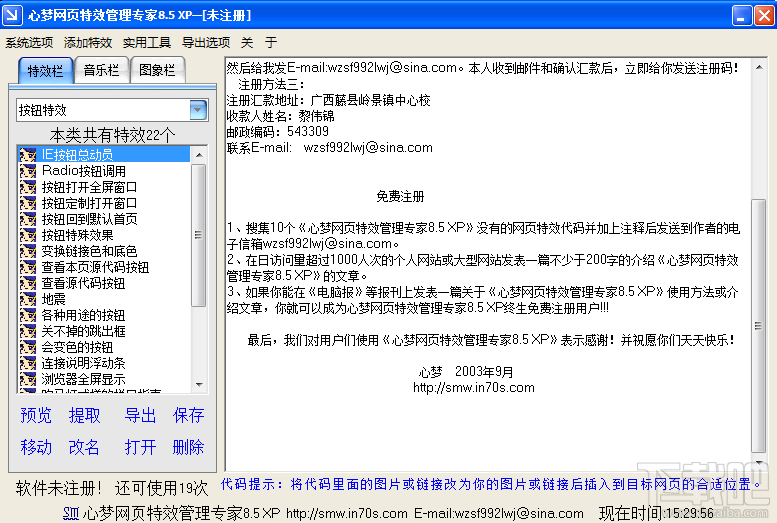Click icon beside 按钮定制打开窗口 item
This screenshot has width=777, height=523.
[28, 203]
